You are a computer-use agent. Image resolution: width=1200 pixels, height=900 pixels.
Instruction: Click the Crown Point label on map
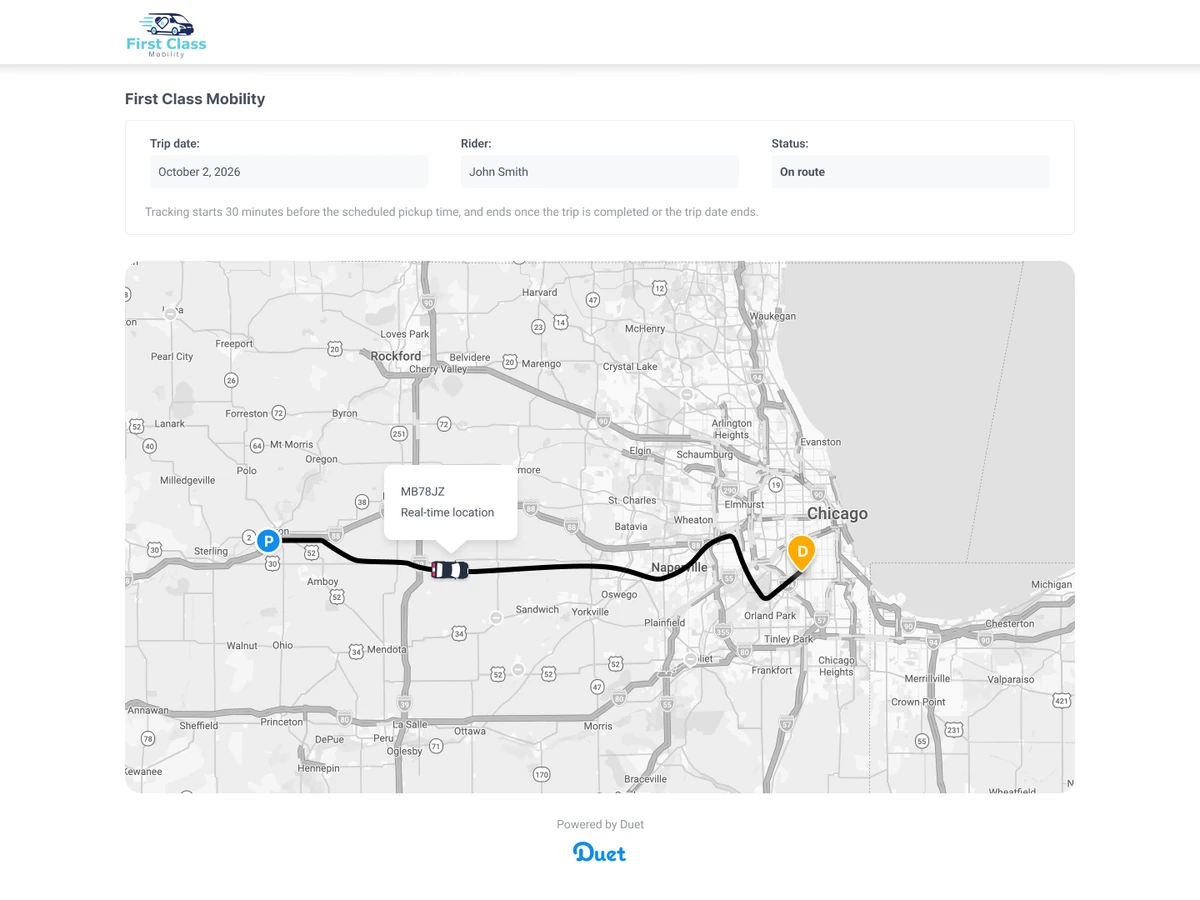click(x=918, y=703)
